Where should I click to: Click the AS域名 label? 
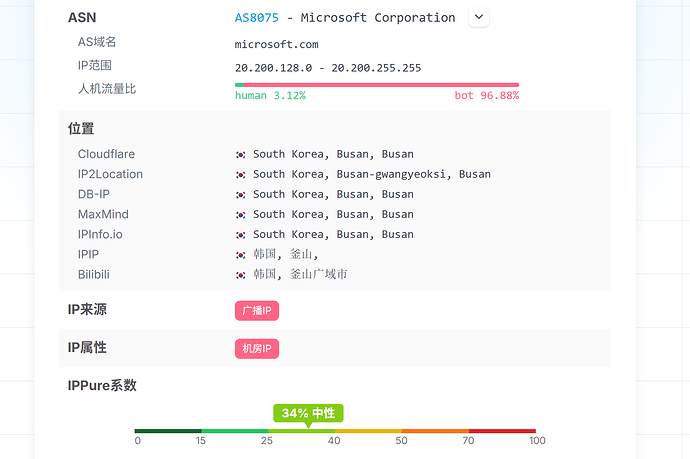tap(97, 42)
